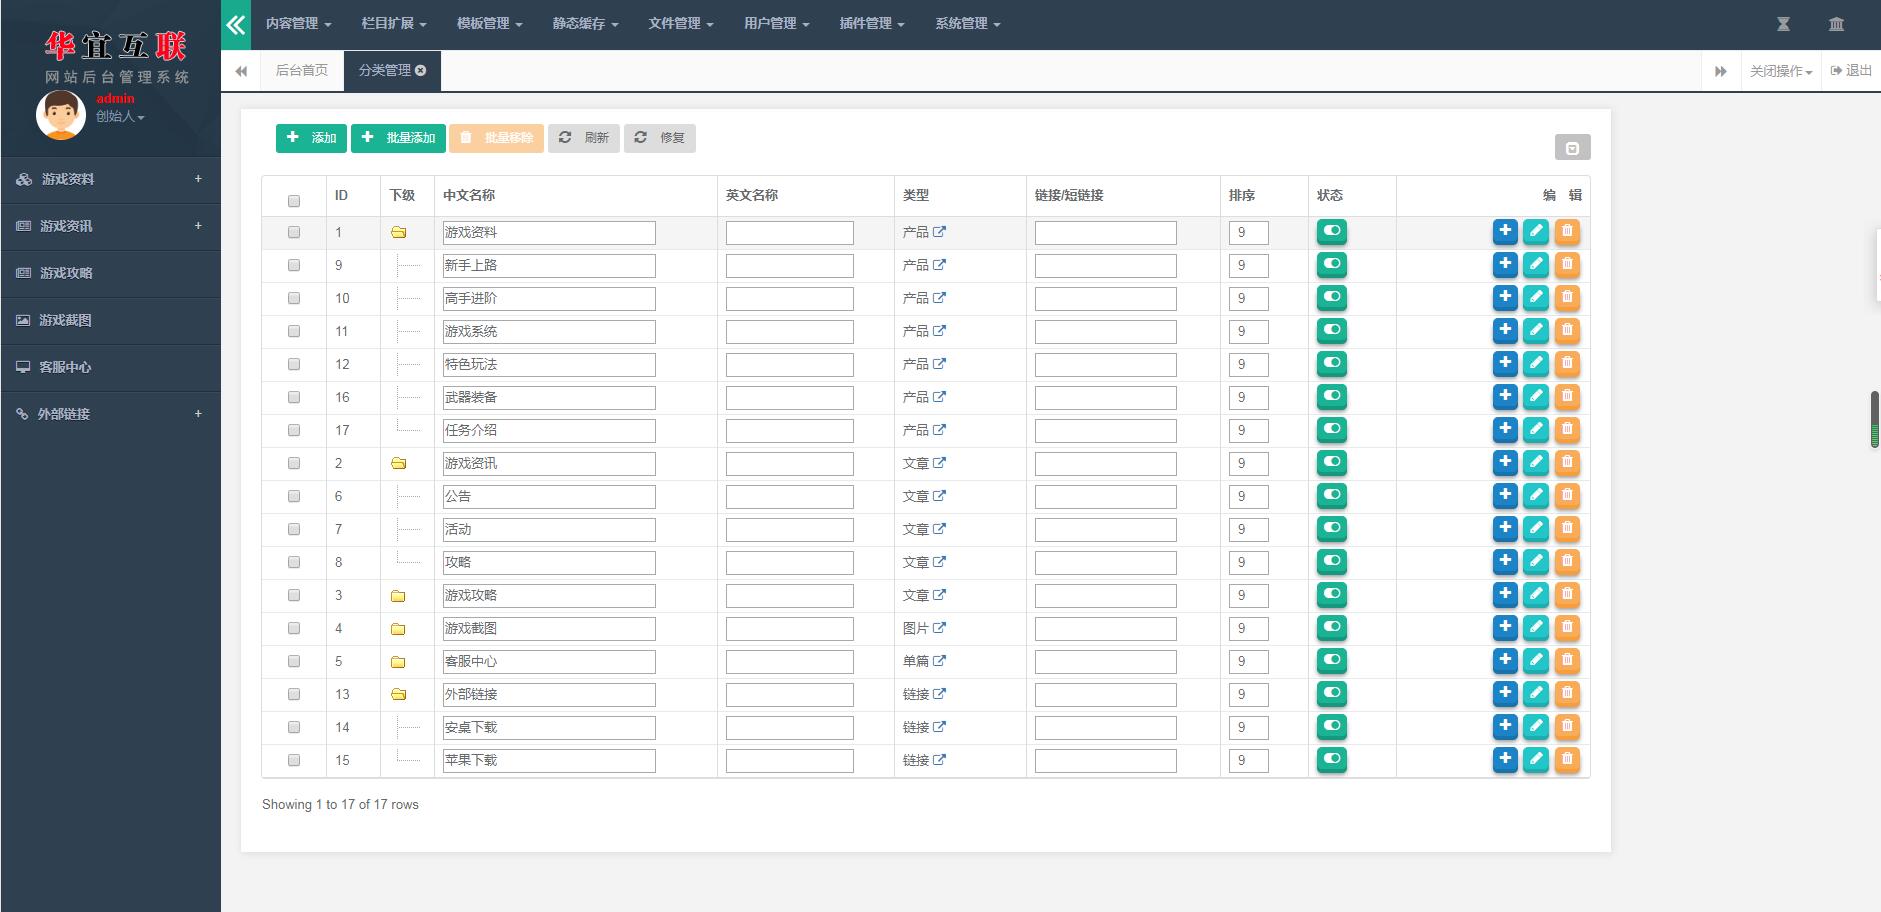Open the 文件管理 dropdown menu

(681, 24)
